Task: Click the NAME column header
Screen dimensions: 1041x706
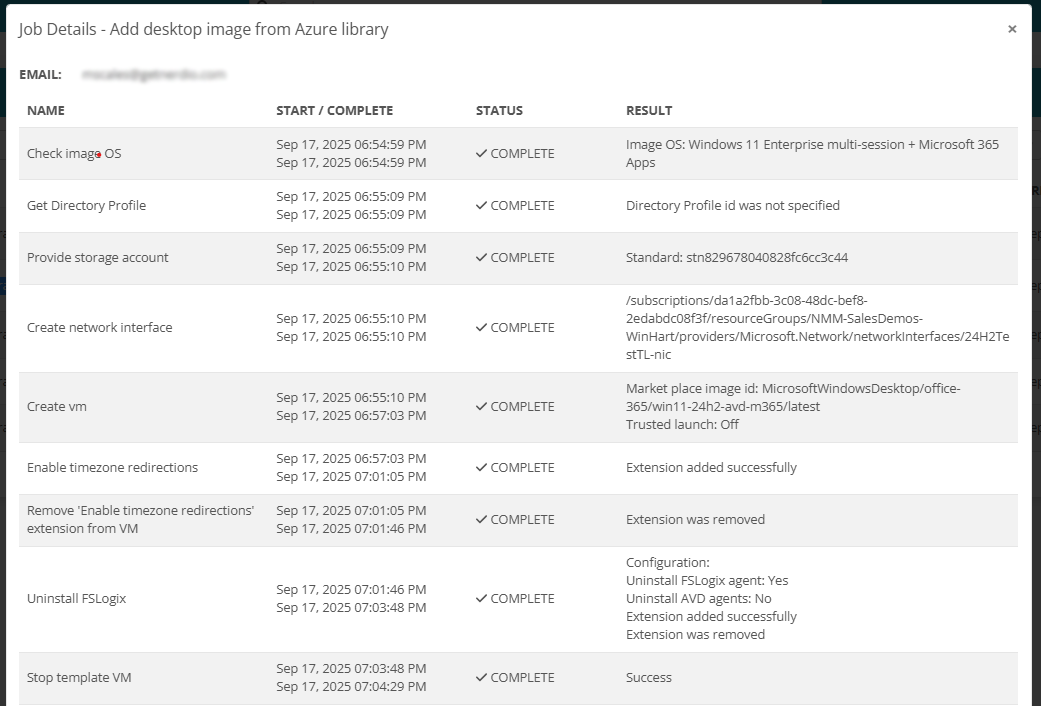Action: tap(46, 111)
